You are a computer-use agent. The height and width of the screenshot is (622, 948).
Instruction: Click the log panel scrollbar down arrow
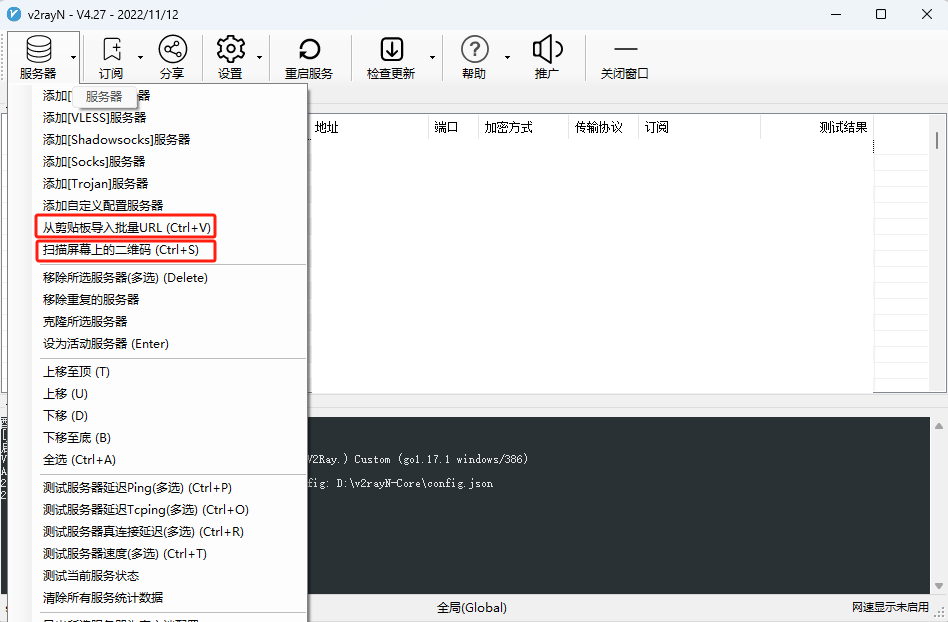[939, 586]
